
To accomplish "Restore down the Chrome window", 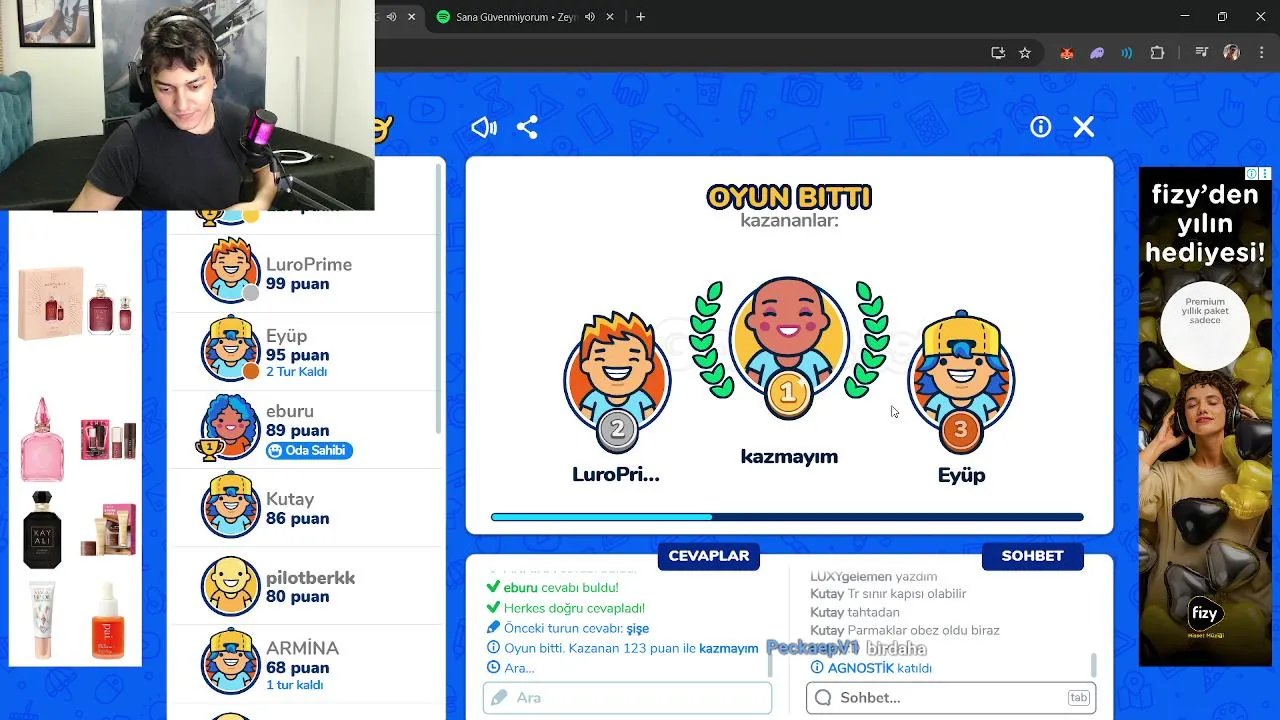I will [x=1222, y=17].
